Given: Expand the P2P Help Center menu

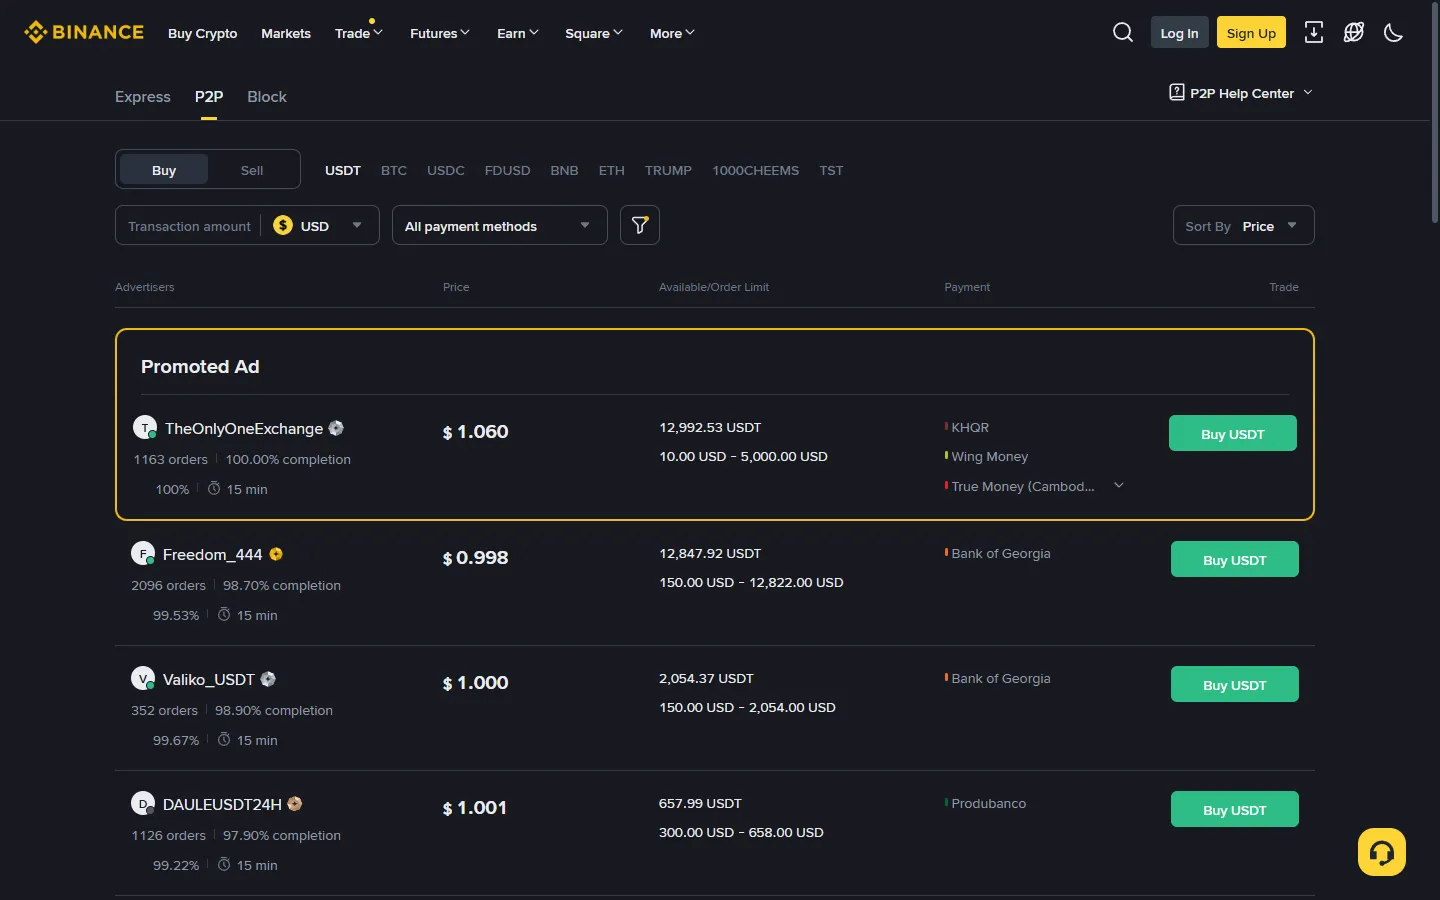Looking at the screenshot, I should [1240, 93].
